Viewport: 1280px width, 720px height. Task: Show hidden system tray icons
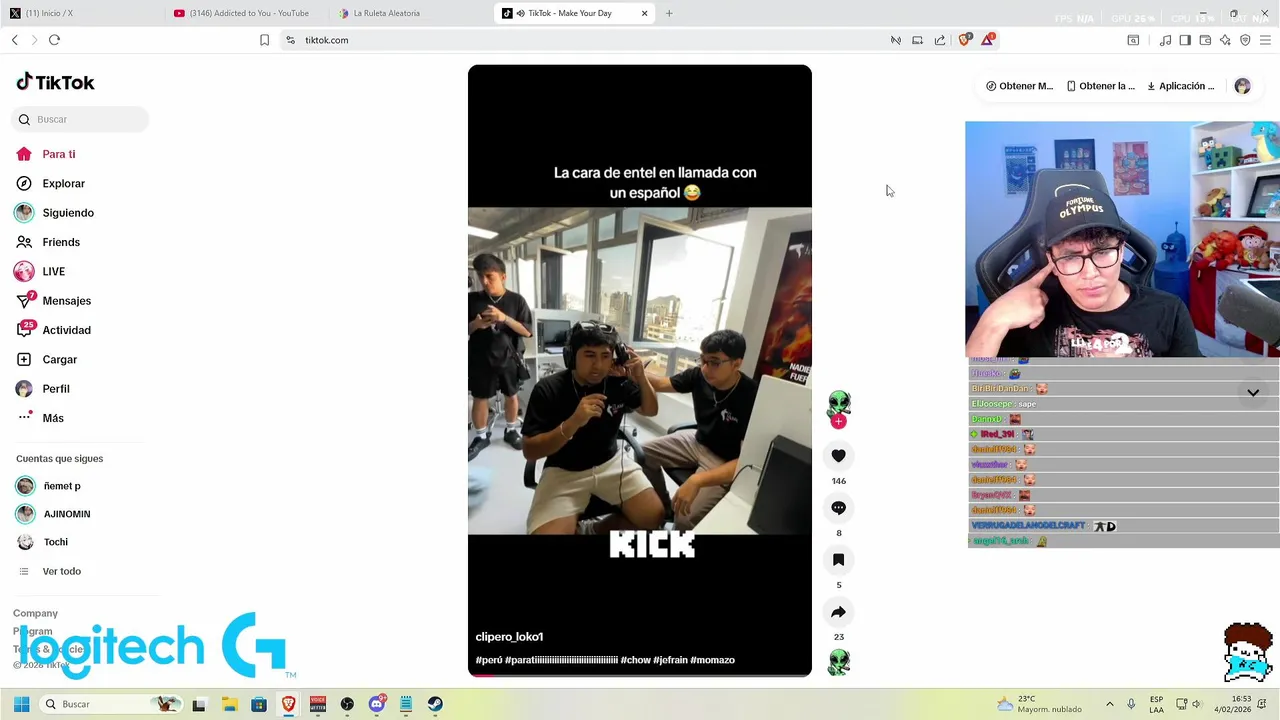click(1109, 704)
